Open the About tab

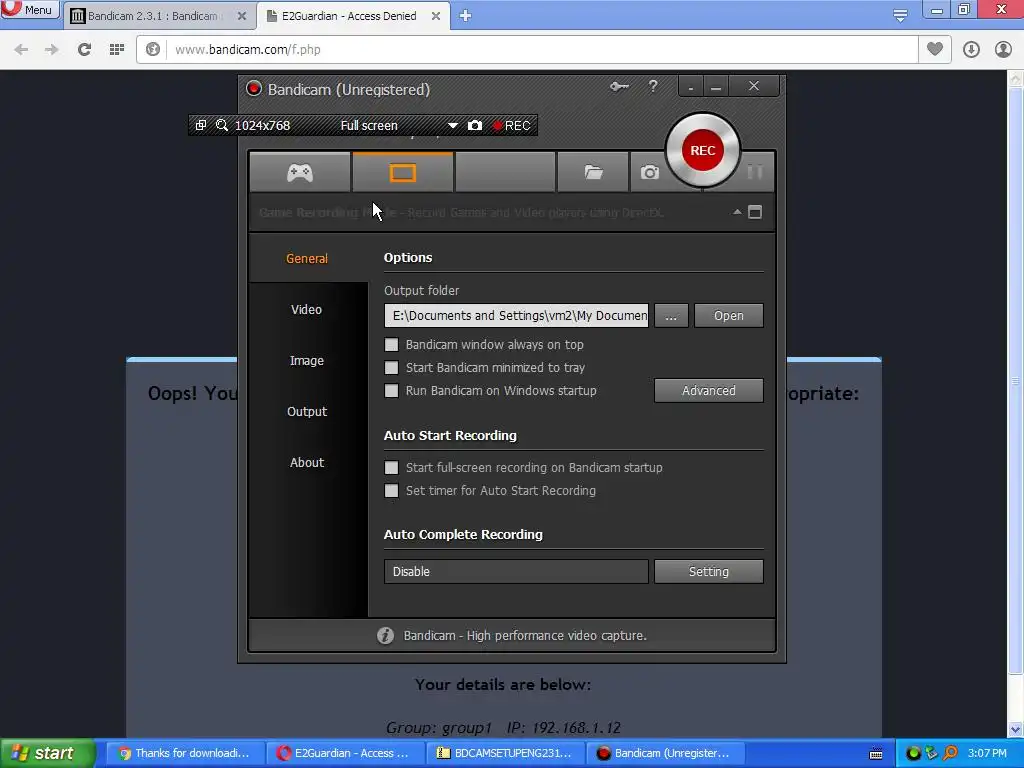pyautogui.click(x=307, y=462)
